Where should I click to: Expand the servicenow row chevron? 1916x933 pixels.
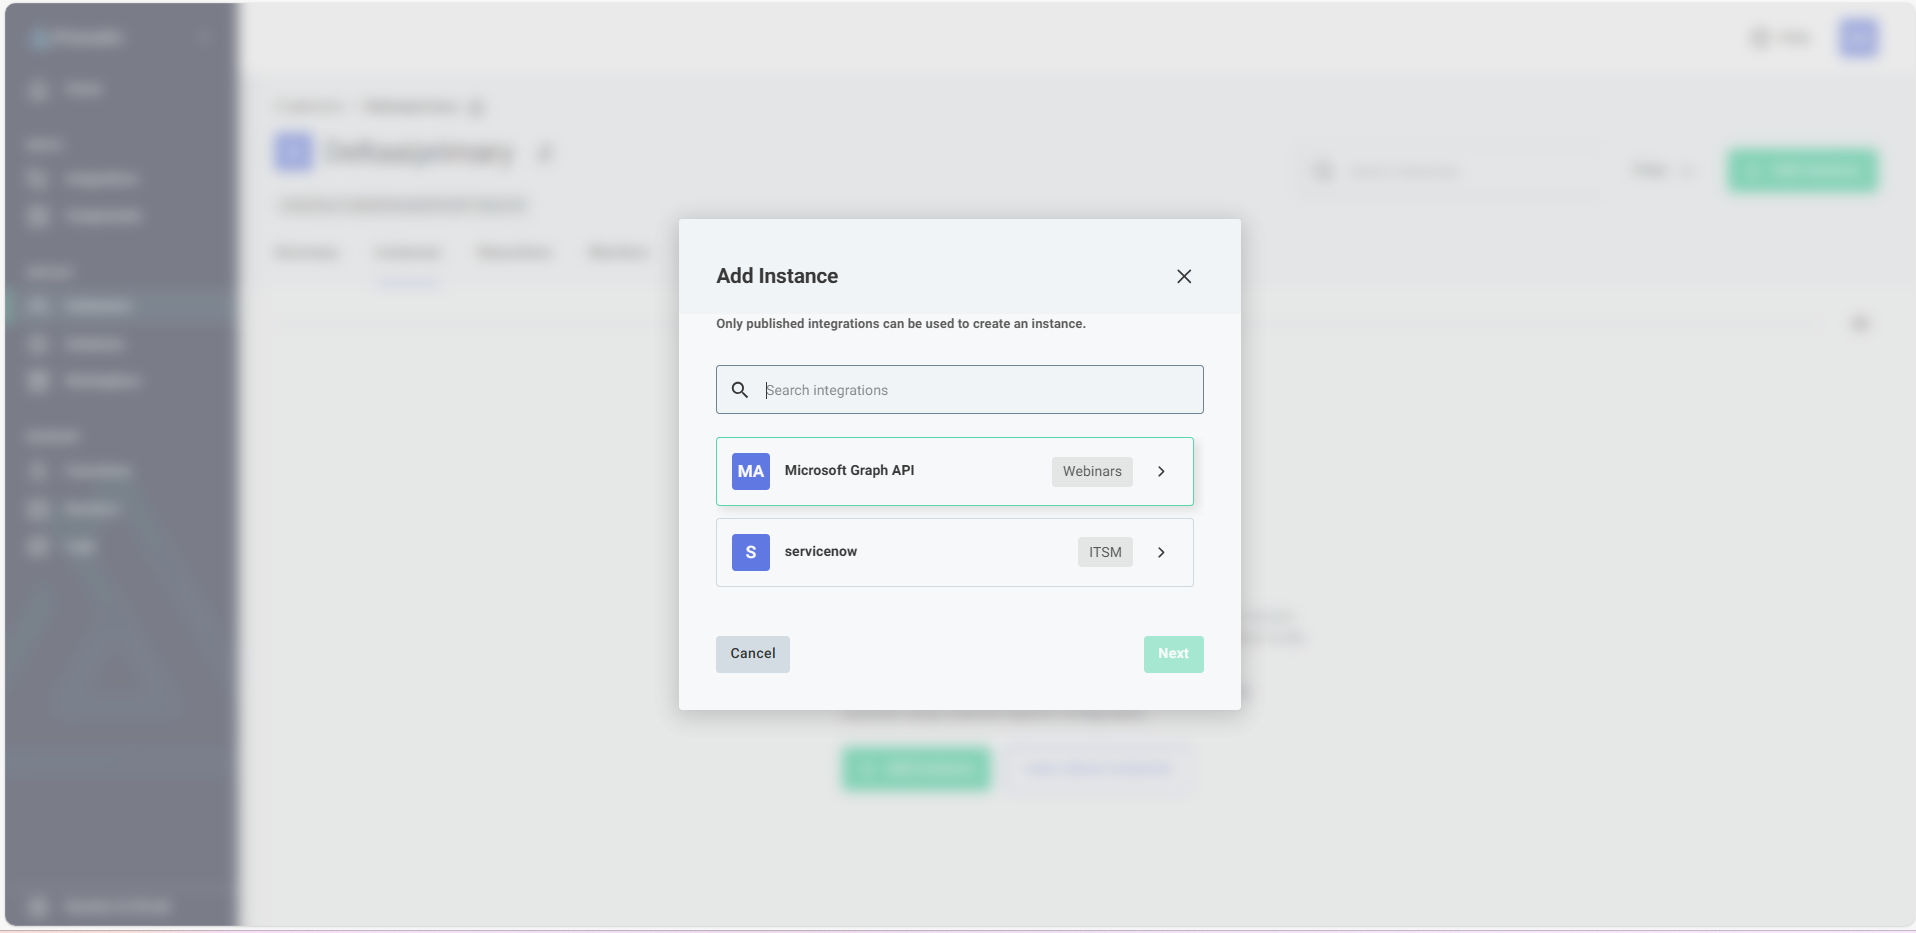pyautogui.click(x=1161, y=552)
